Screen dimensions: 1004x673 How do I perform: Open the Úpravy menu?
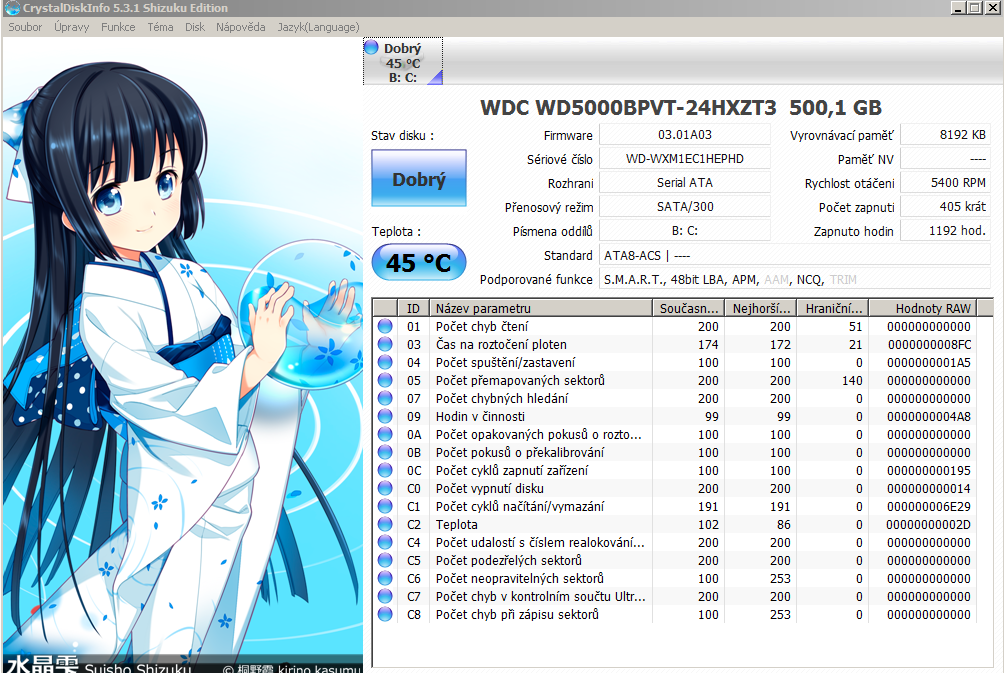72,27
